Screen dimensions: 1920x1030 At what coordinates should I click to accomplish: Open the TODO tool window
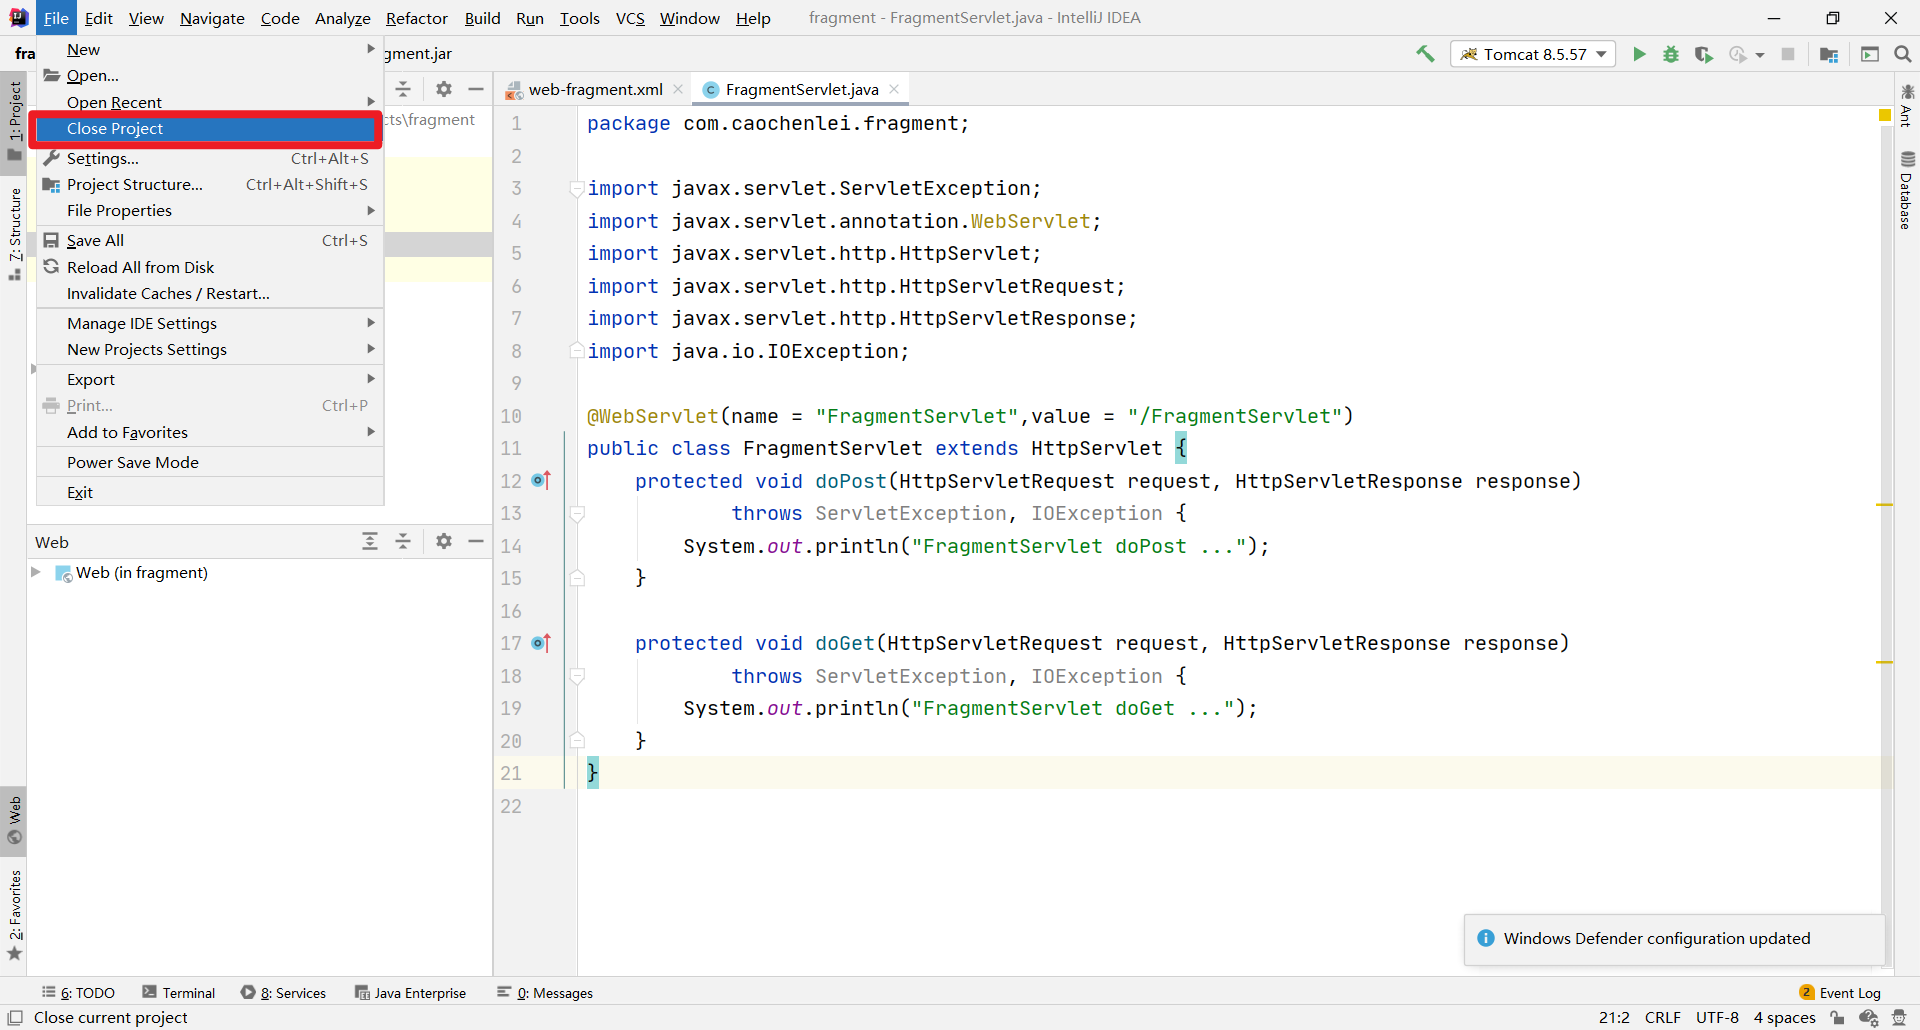pyautogui.click(x=79, y=993)
